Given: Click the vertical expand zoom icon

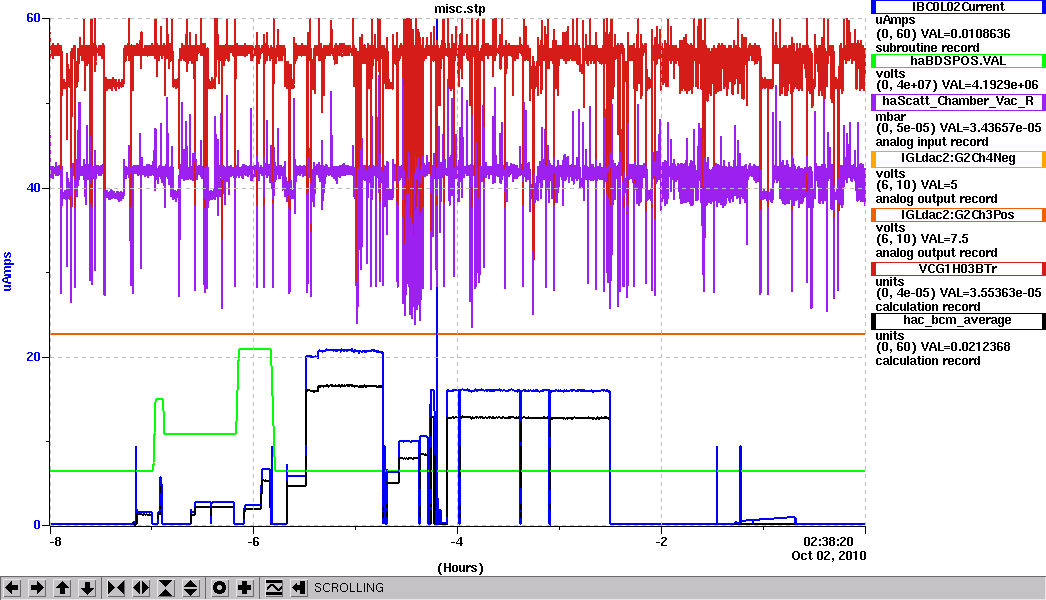Looking at the screenshot, I should point(191,588).
